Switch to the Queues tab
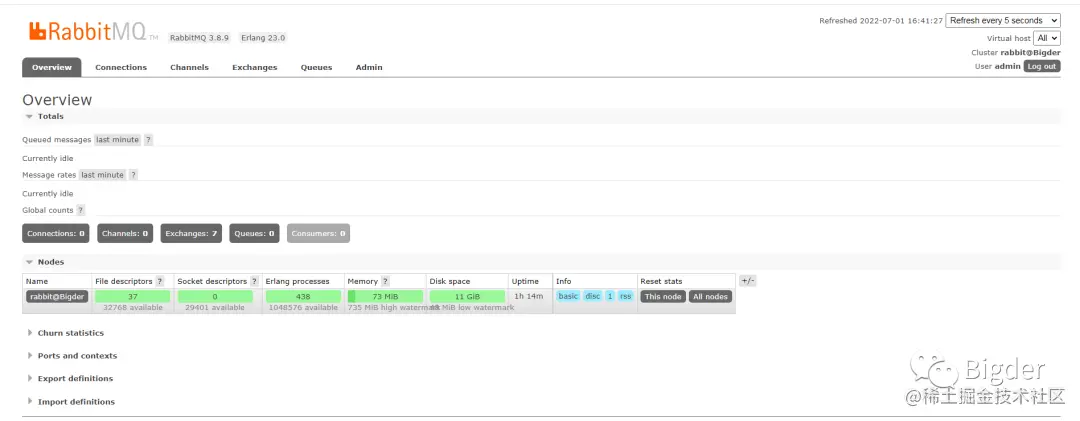The image size is (1080, 421). [x=316, y=68]
